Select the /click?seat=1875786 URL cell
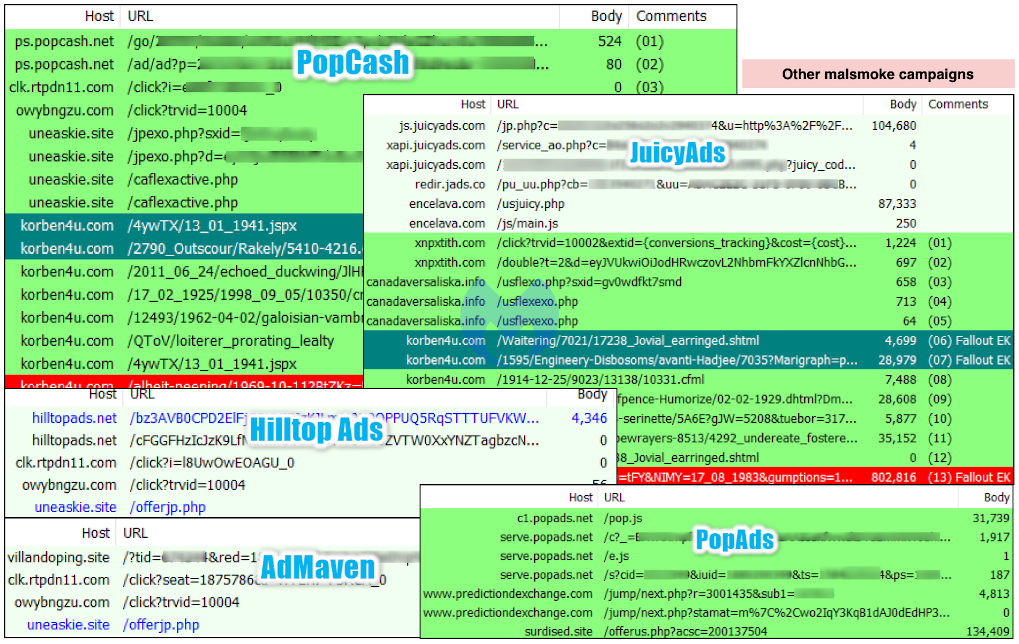The width and height of the screenshot is (1019, 644). [255, 580]
